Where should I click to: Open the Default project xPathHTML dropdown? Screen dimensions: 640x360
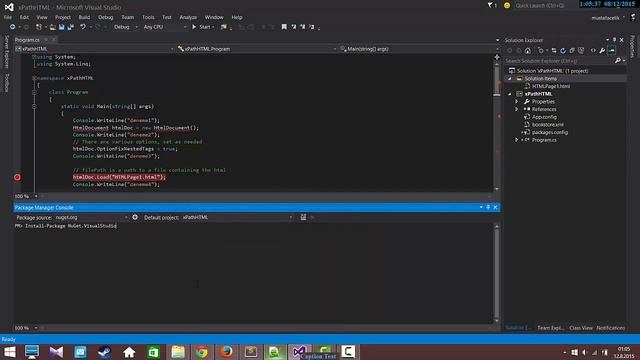[x=238, y=218]
